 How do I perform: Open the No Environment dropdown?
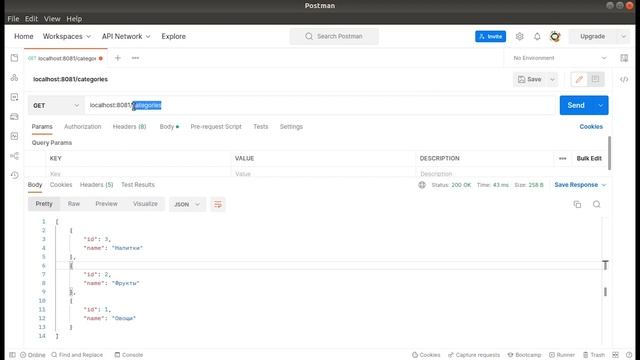560,58
